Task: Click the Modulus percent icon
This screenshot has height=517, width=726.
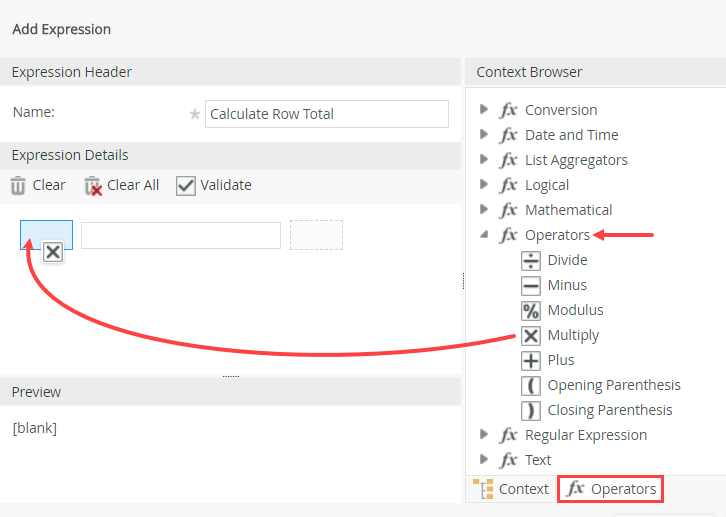Action: point(531,310)
